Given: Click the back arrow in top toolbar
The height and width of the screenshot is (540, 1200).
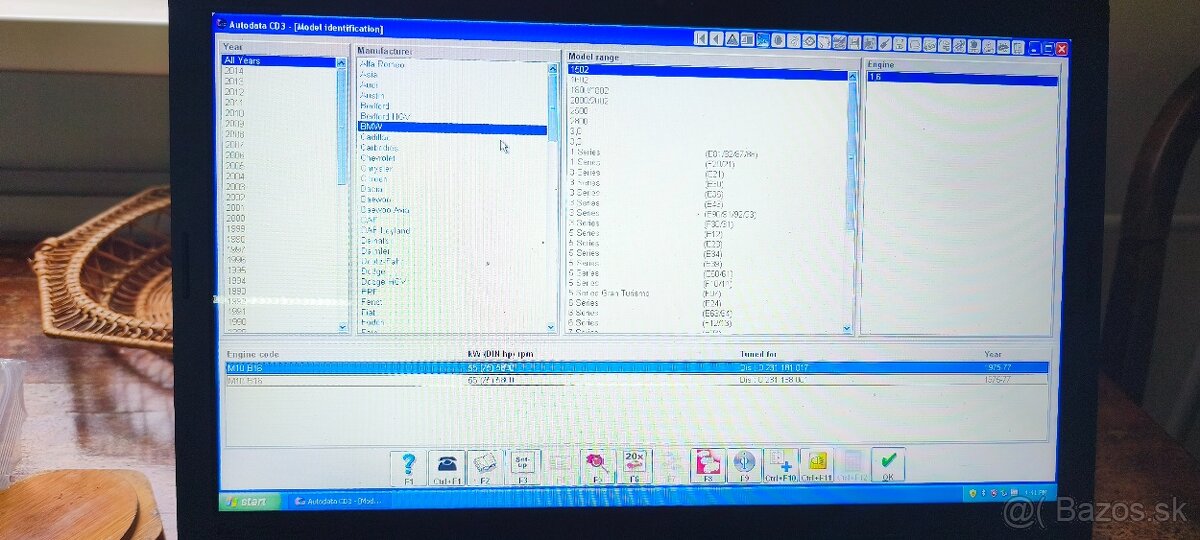Looking at the screenshot, I should 717,39.
